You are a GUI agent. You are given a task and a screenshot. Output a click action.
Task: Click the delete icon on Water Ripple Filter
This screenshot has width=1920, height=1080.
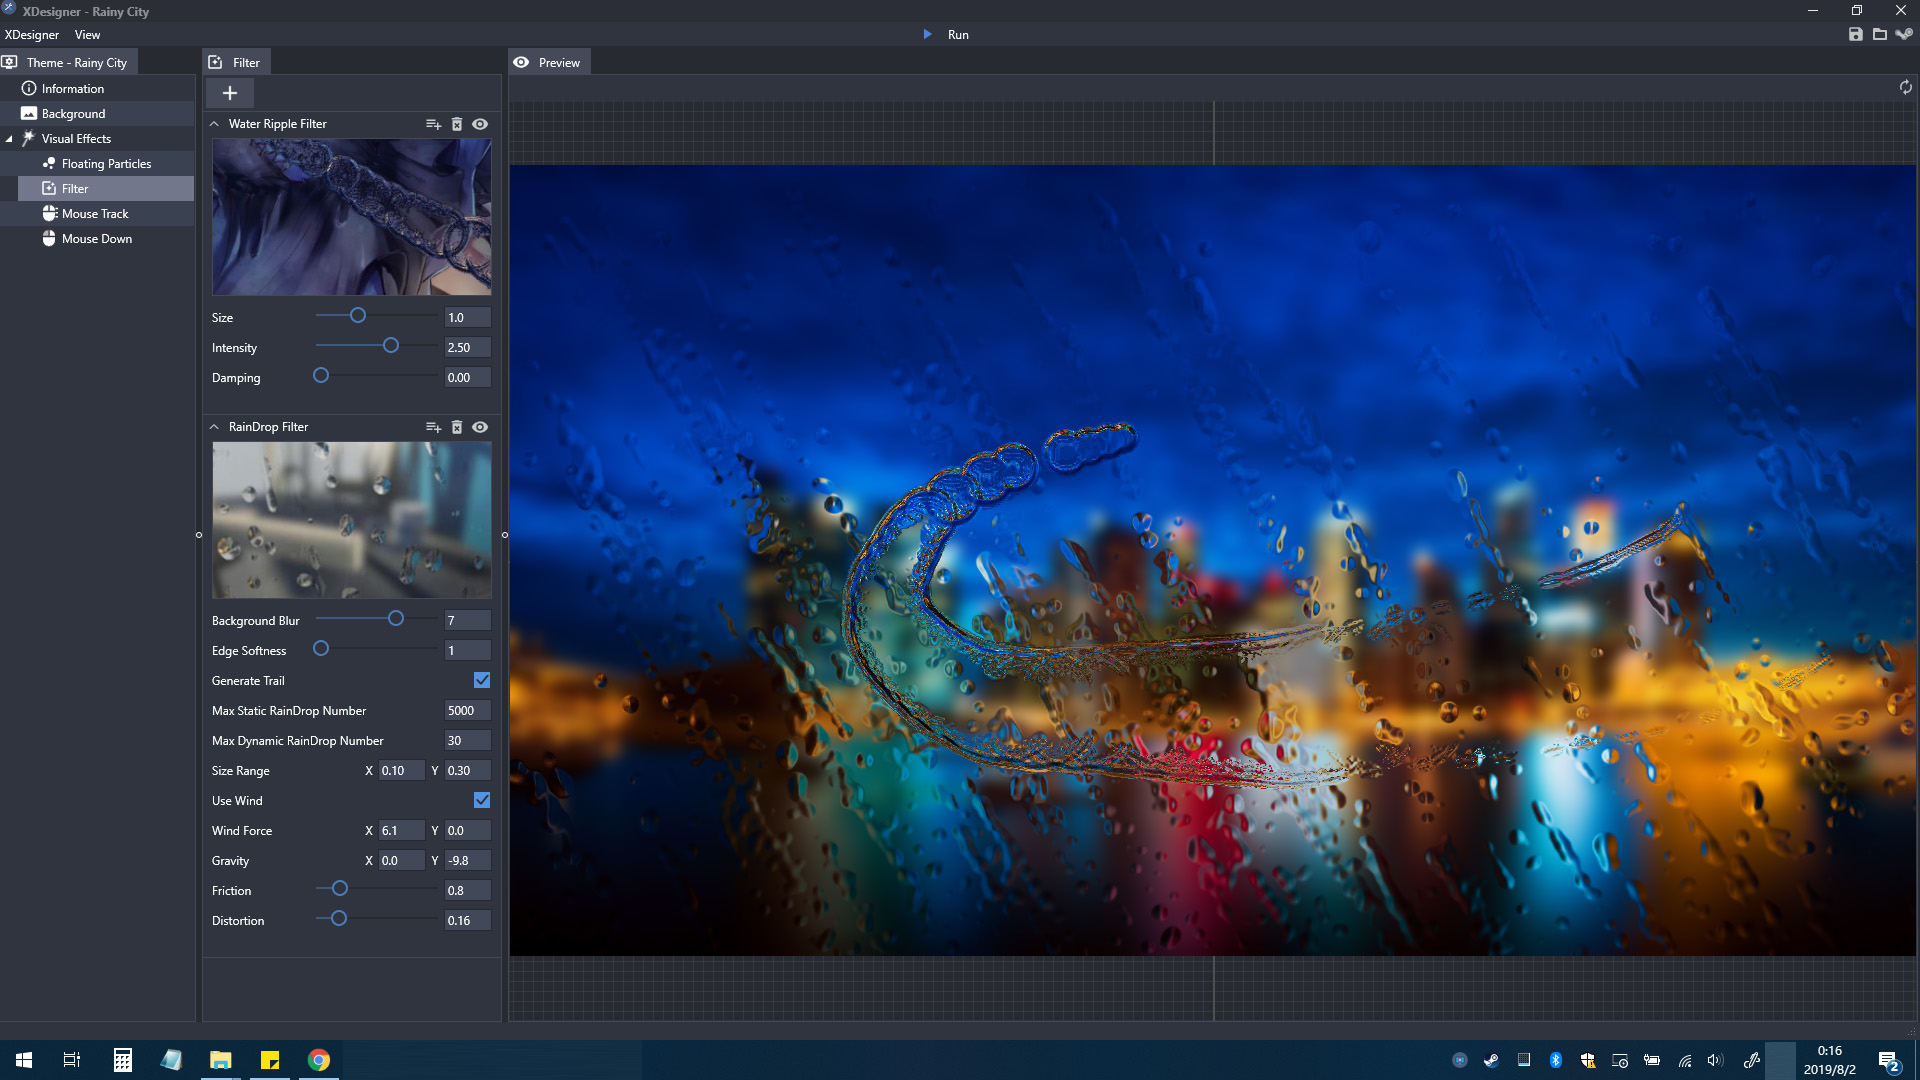click(x=456, y=124)
